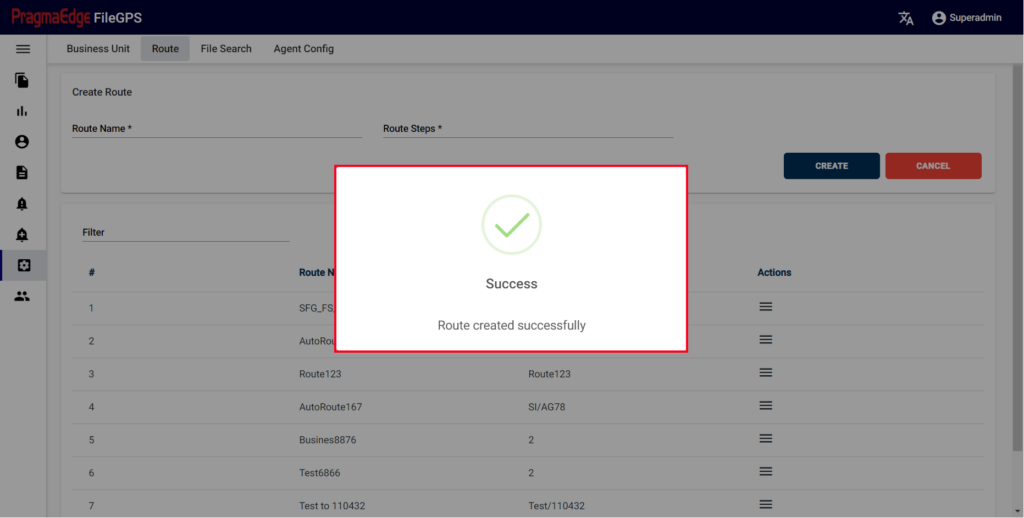The height and width of the screenshot is (518, 1024).
Task: Open the highlighted settings gear sidebar icon
Action: click(x=24, y=265)
